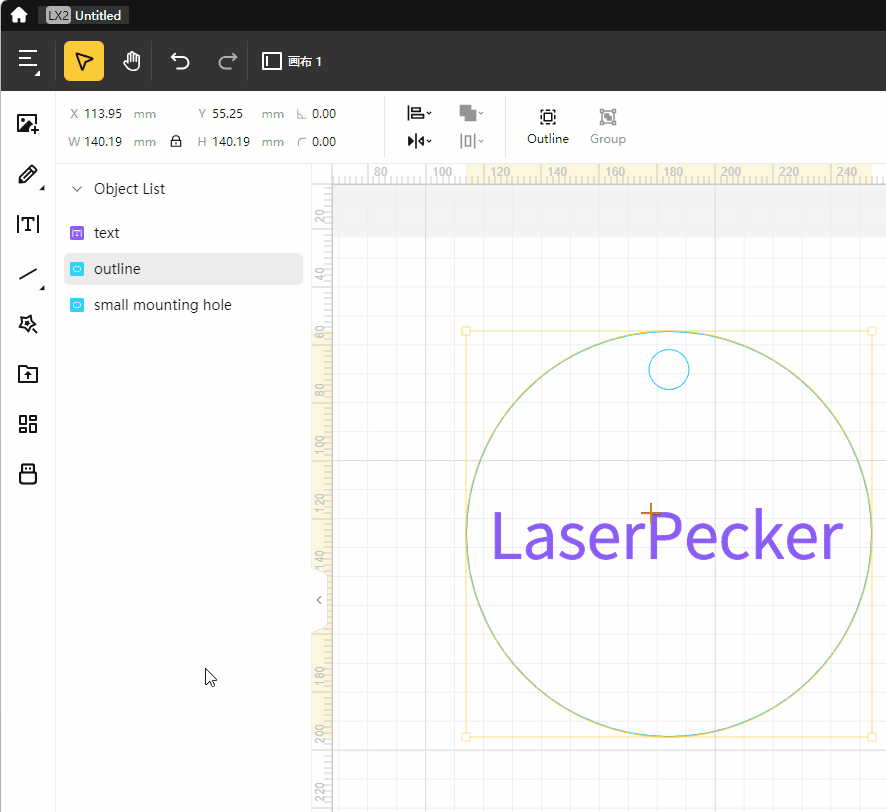886x812 pixels.
Task: Click the bottom-right selection handle
Action: coord(871,737)
